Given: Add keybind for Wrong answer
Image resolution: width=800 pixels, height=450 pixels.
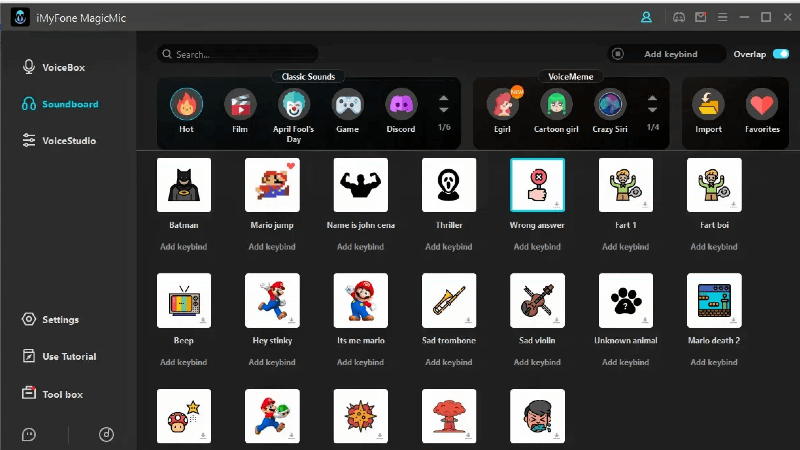Looking at the screenshot, I should [537, 246].
